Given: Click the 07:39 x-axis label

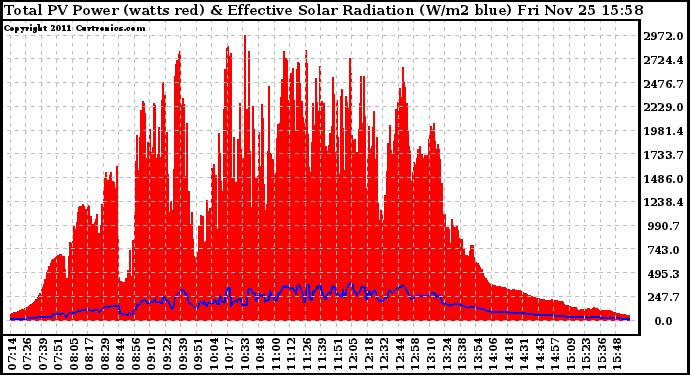Looking at the screenshot, I should click(43, 353).
